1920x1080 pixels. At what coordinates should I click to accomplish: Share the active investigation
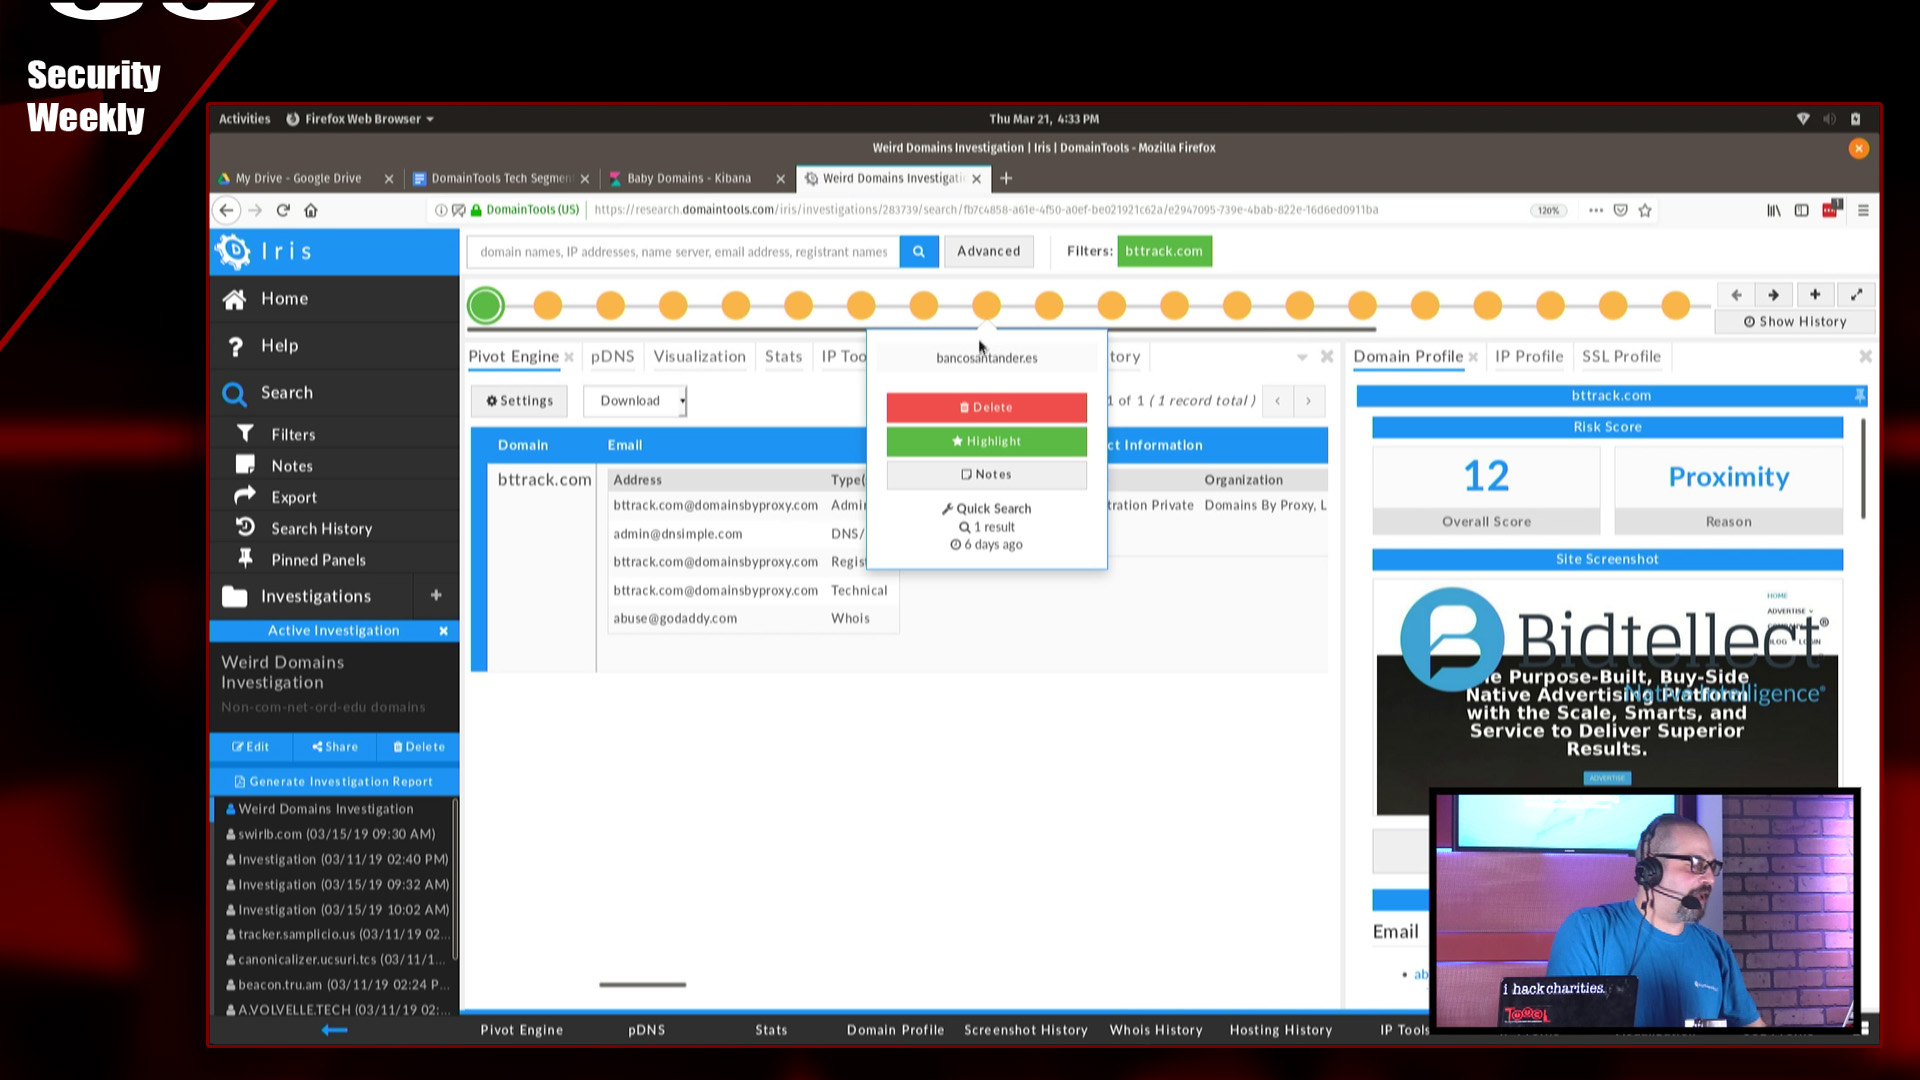(335, 747)
